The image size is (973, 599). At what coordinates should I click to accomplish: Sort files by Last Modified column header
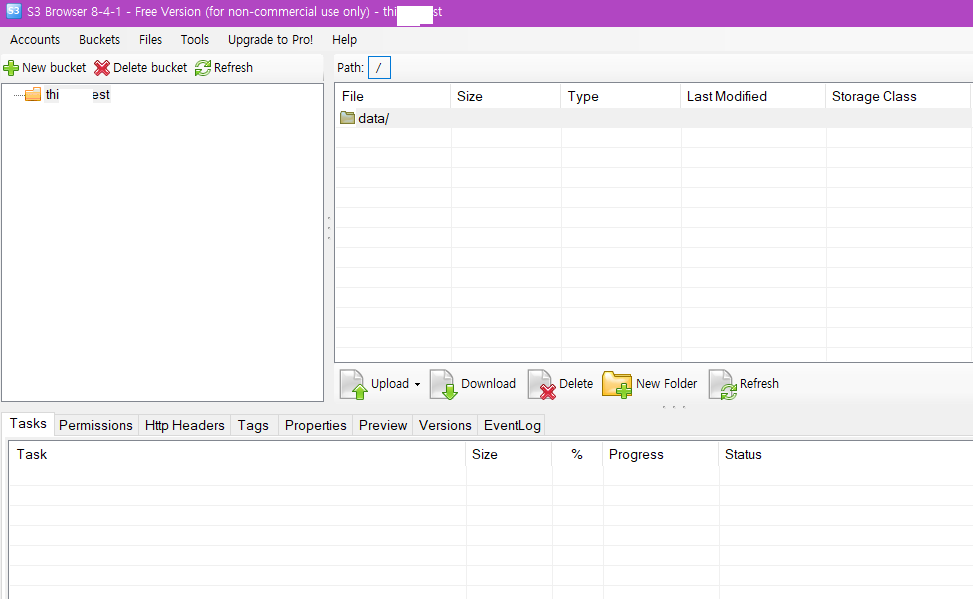pos(727,96)
